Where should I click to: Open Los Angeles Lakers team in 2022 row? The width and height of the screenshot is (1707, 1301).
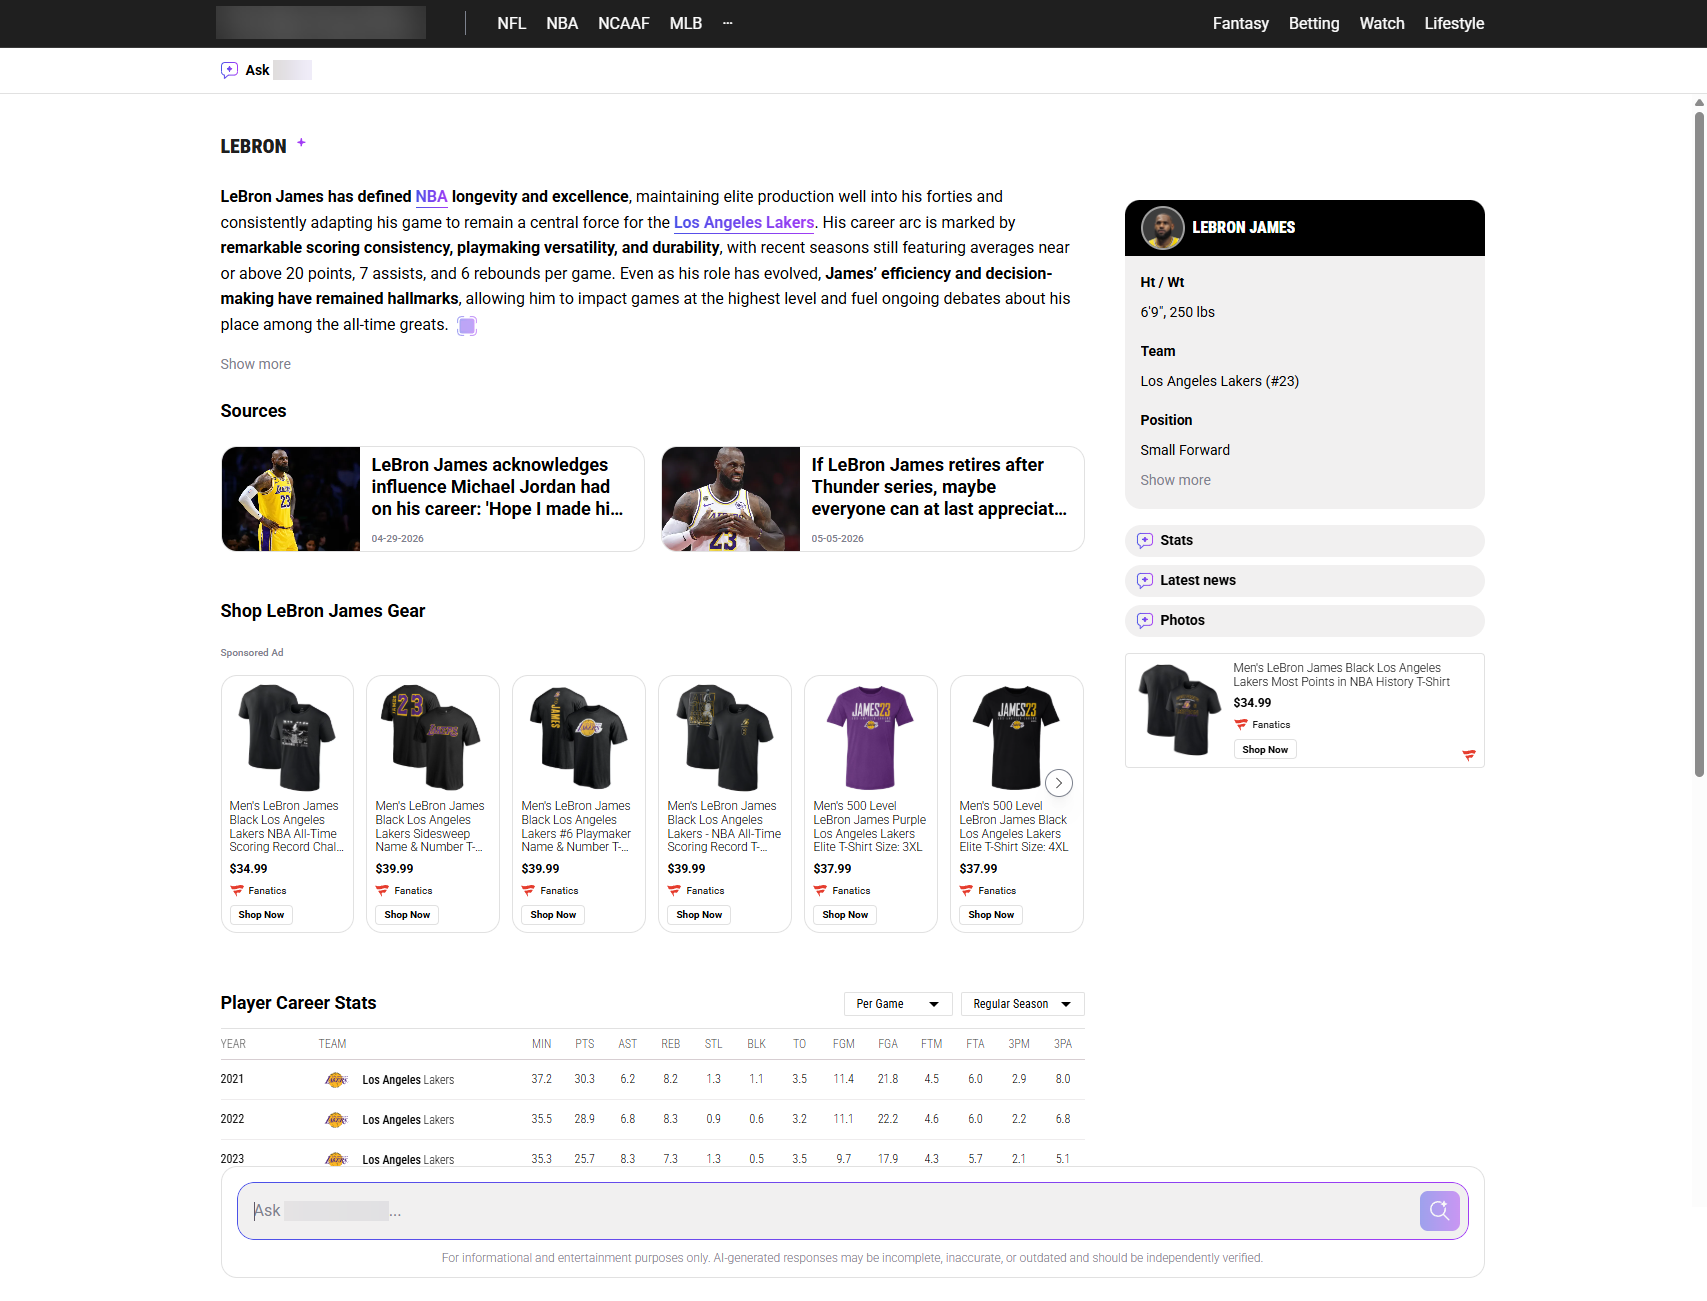click(408, 1120)
